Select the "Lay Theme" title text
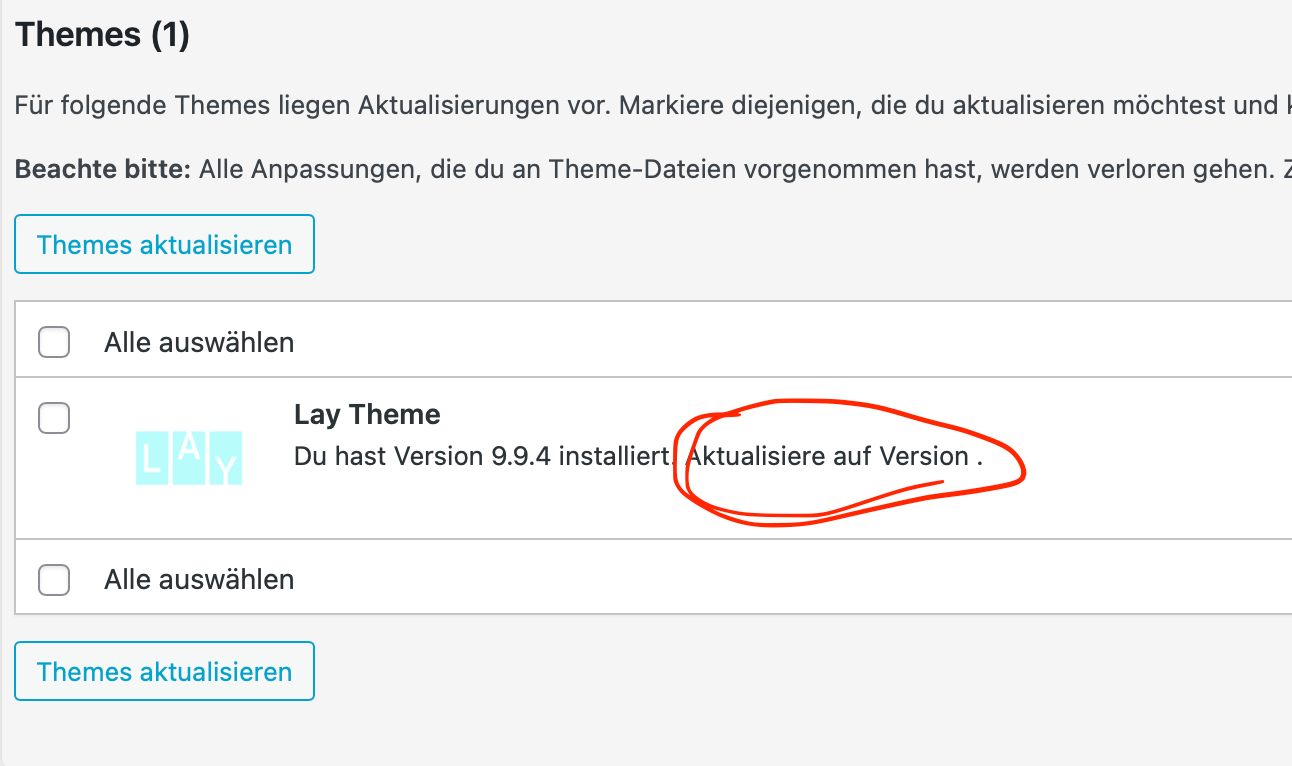This screenshot has height=766, width=1292. [x=367, y=414]
